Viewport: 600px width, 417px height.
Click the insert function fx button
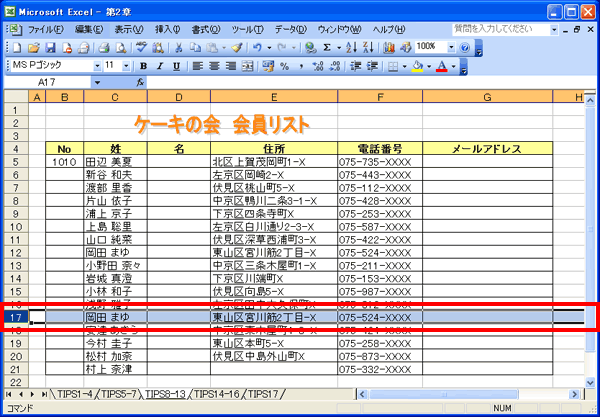click(140, 82)
